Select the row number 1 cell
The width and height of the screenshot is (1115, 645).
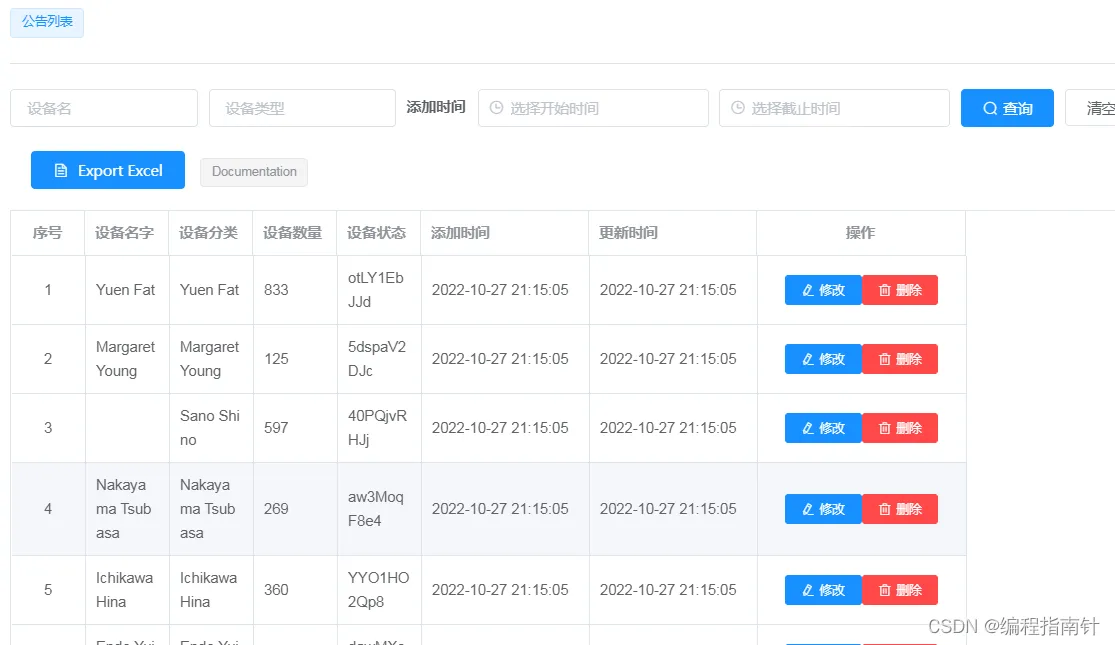point(48,290)
